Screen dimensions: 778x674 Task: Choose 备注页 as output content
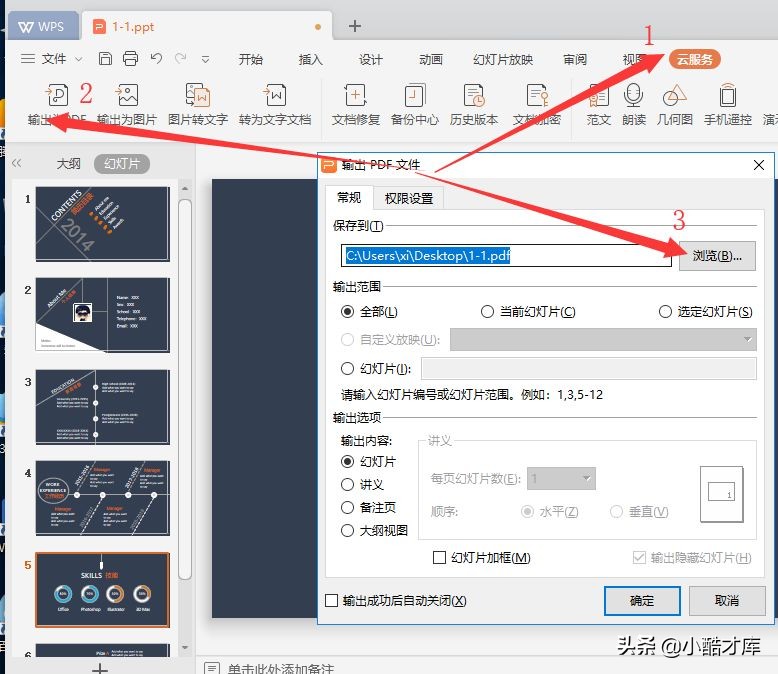click(347, 507)
